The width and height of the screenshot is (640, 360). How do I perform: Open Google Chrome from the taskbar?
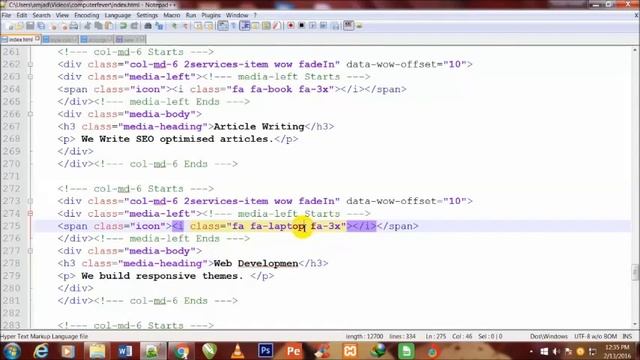182,351
